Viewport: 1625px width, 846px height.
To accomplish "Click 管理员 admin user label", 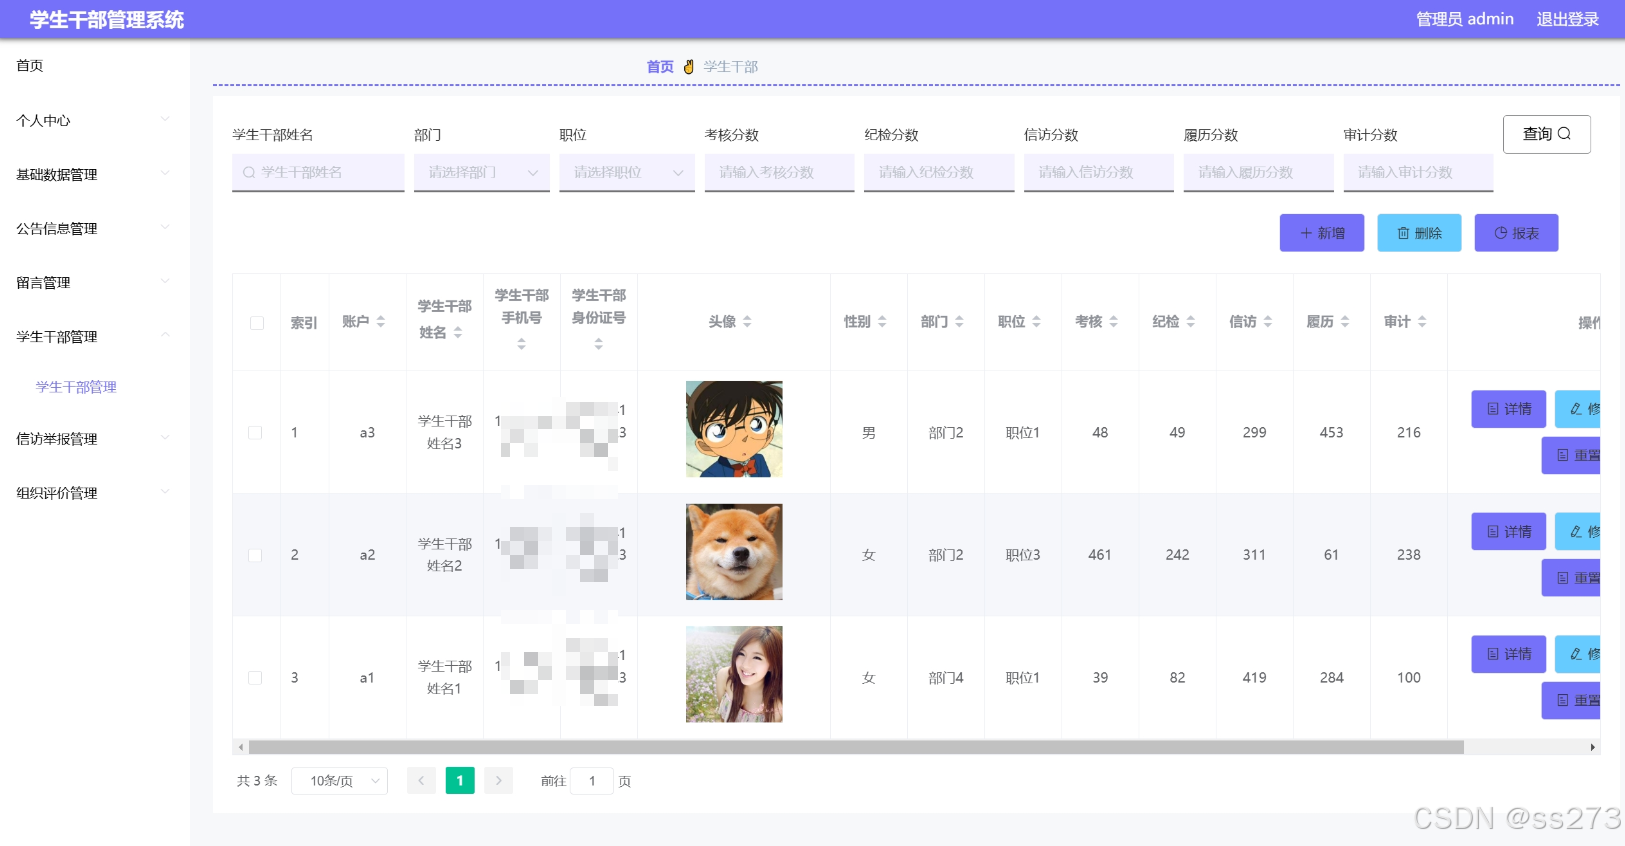I will click(1464, 19).
